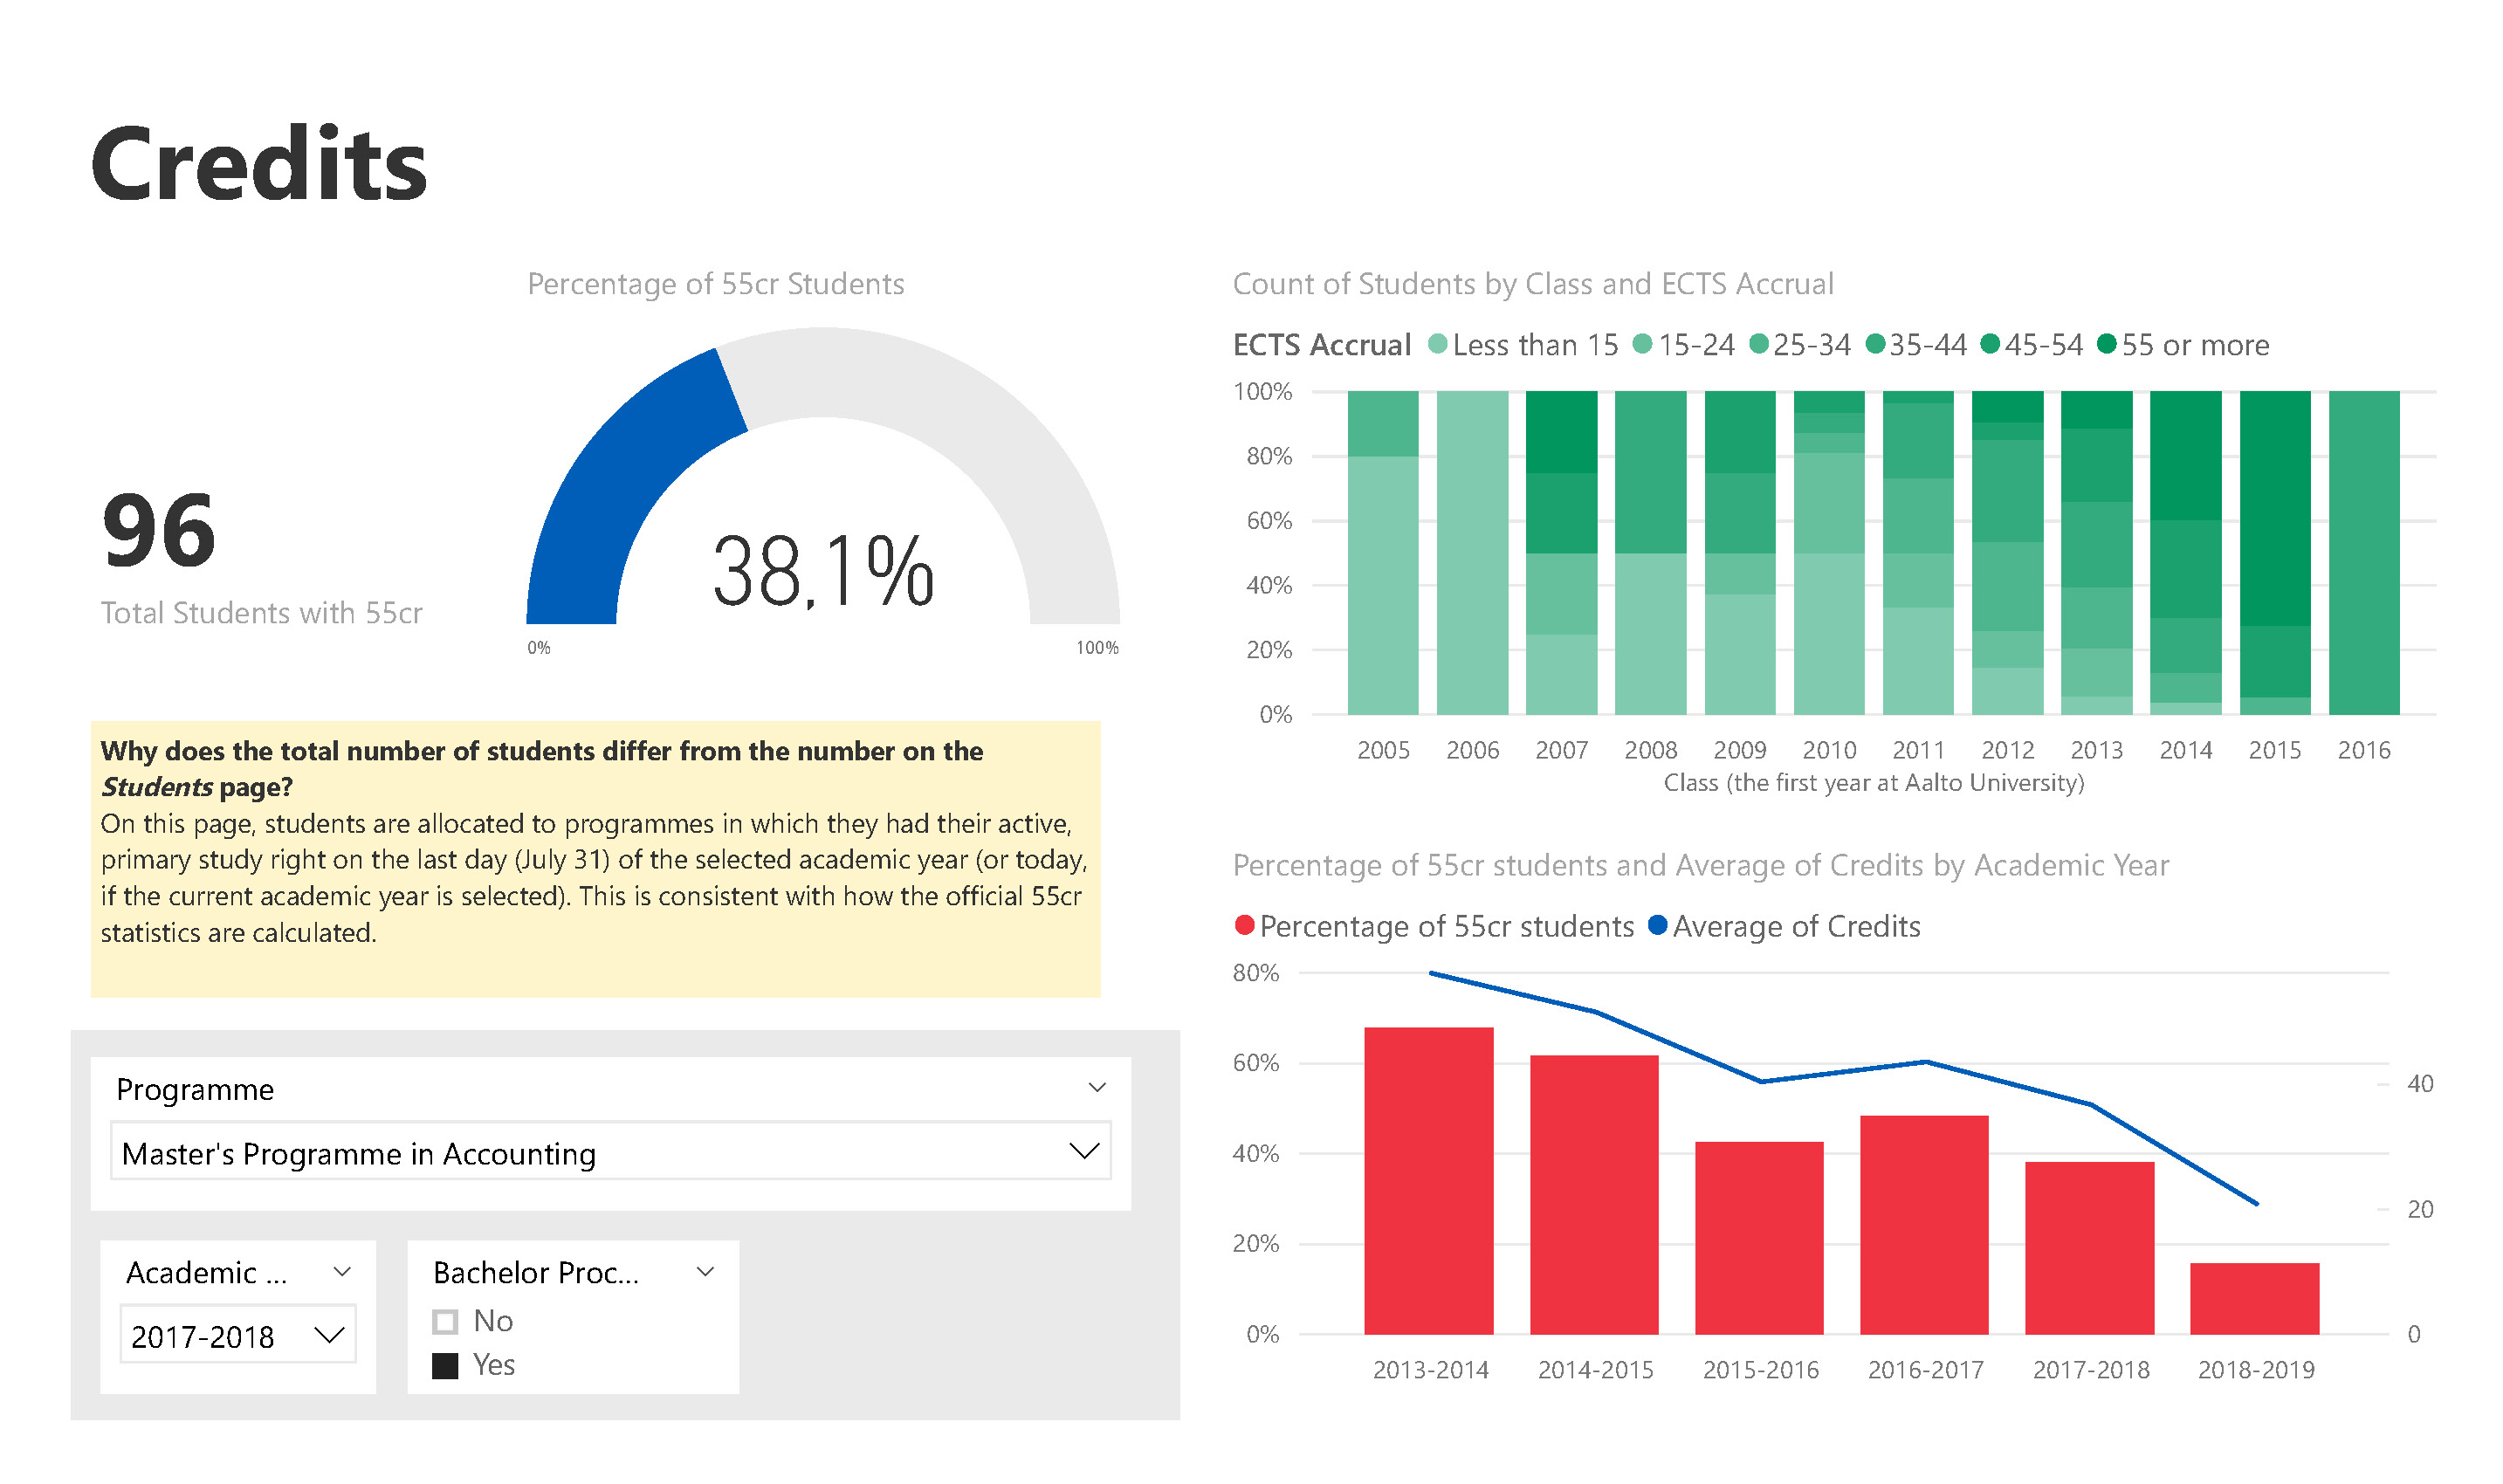Screen dimensions: 2503x1484
Task: Collapse the Bachelor Proc slicer chevron
Action: tap(705, 1272)
